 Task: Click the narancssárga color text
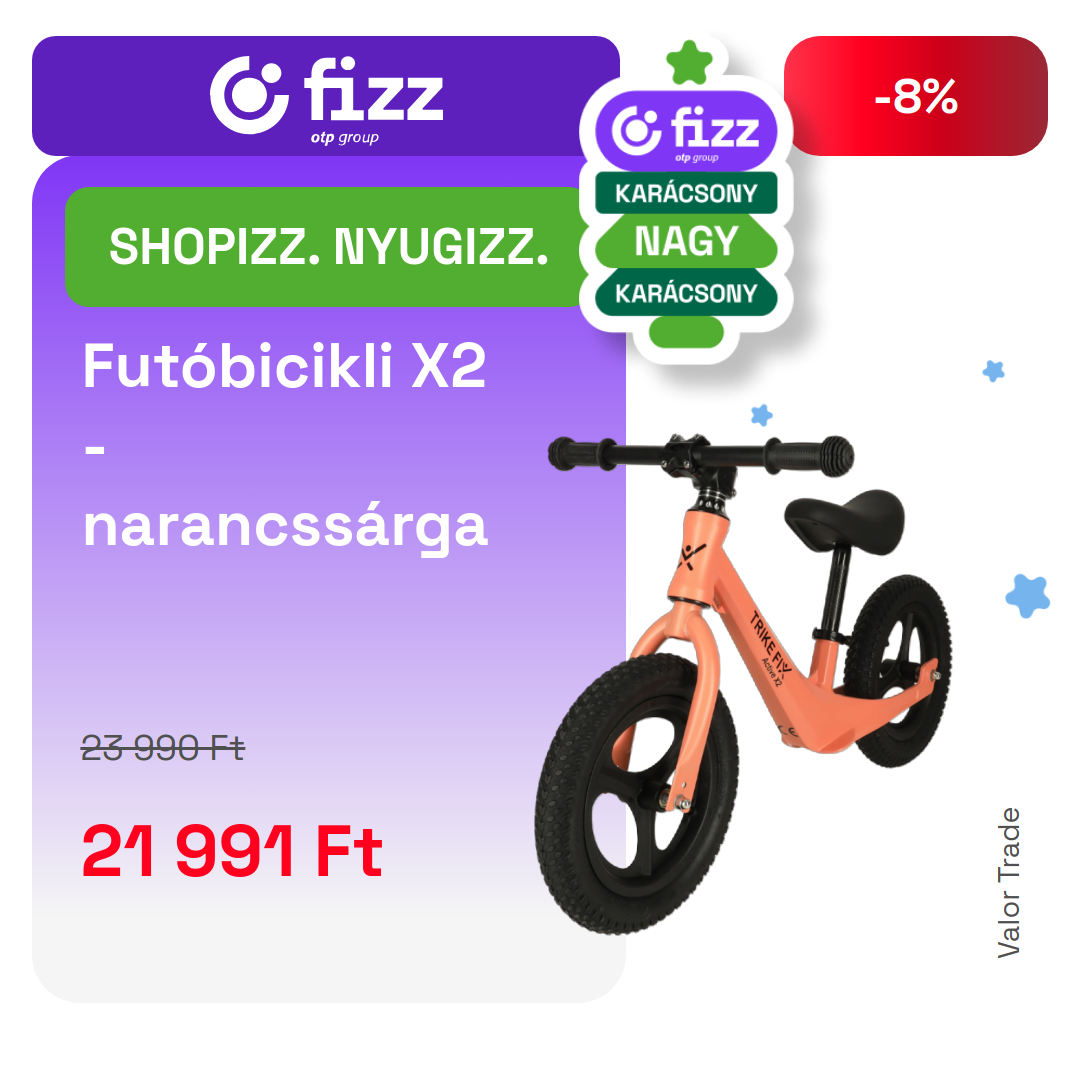coord(285,527)
